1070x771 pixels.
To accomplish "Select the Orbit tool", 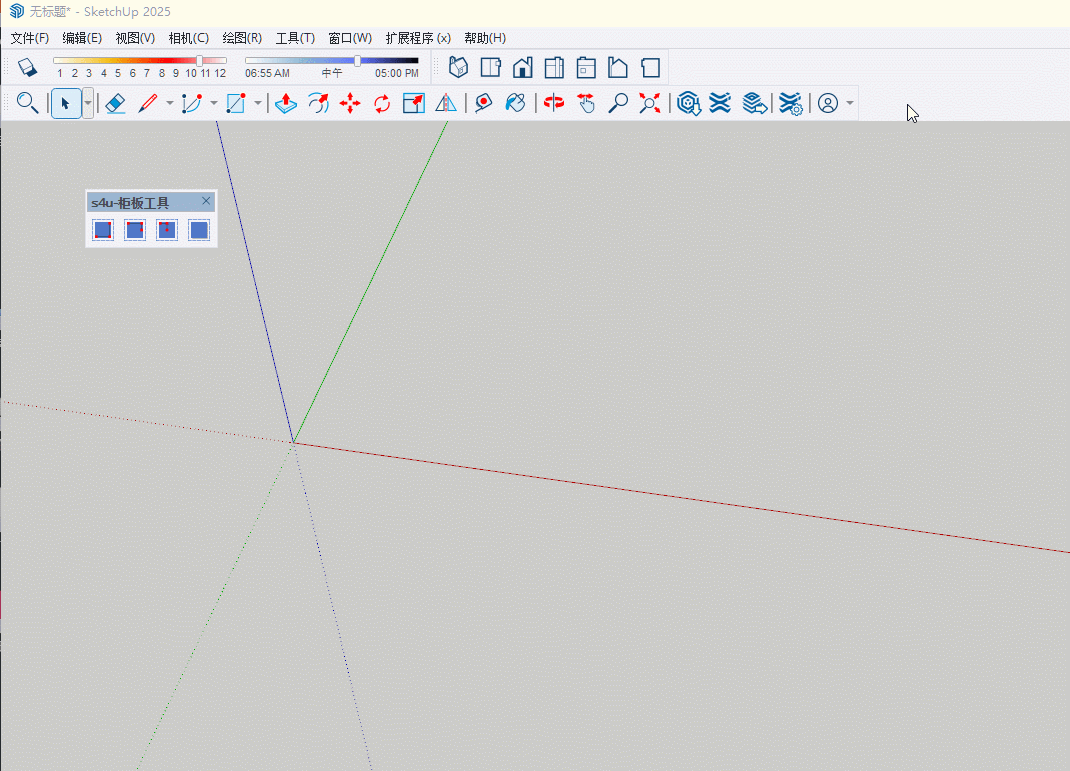I will pos(554,103).
